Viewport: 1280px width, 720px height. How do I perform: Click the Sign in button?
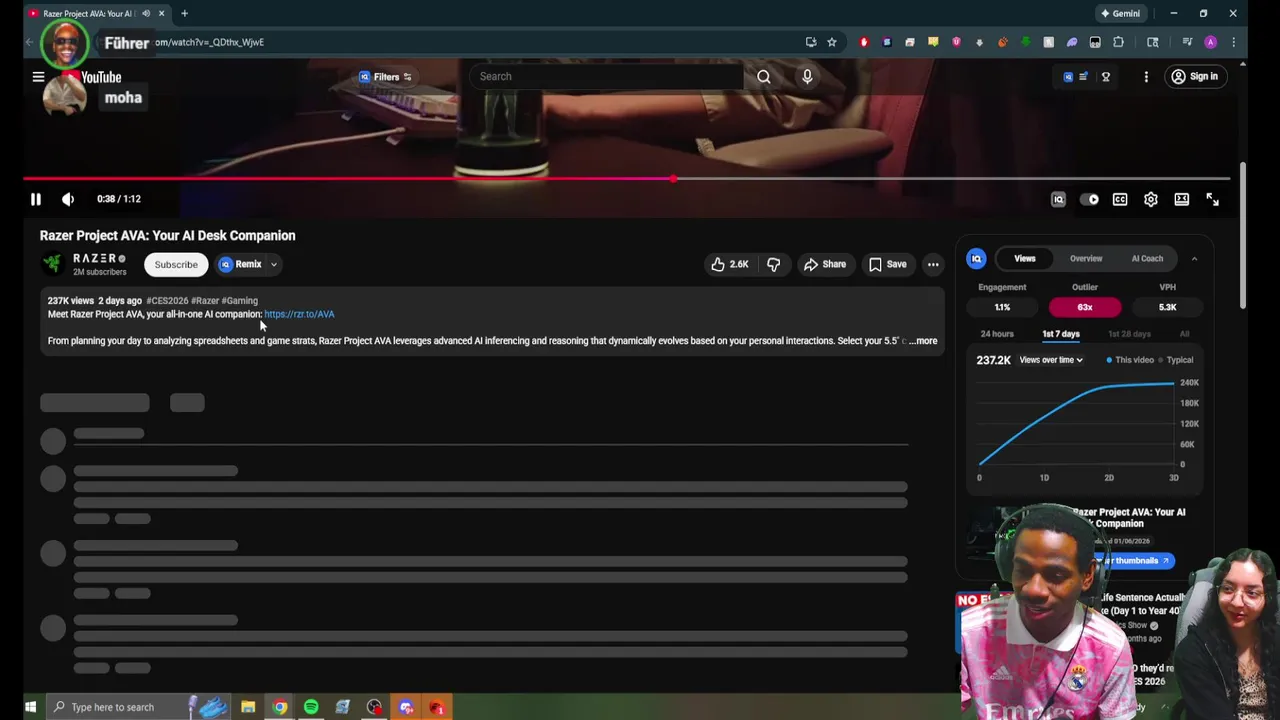(1194, 77)
